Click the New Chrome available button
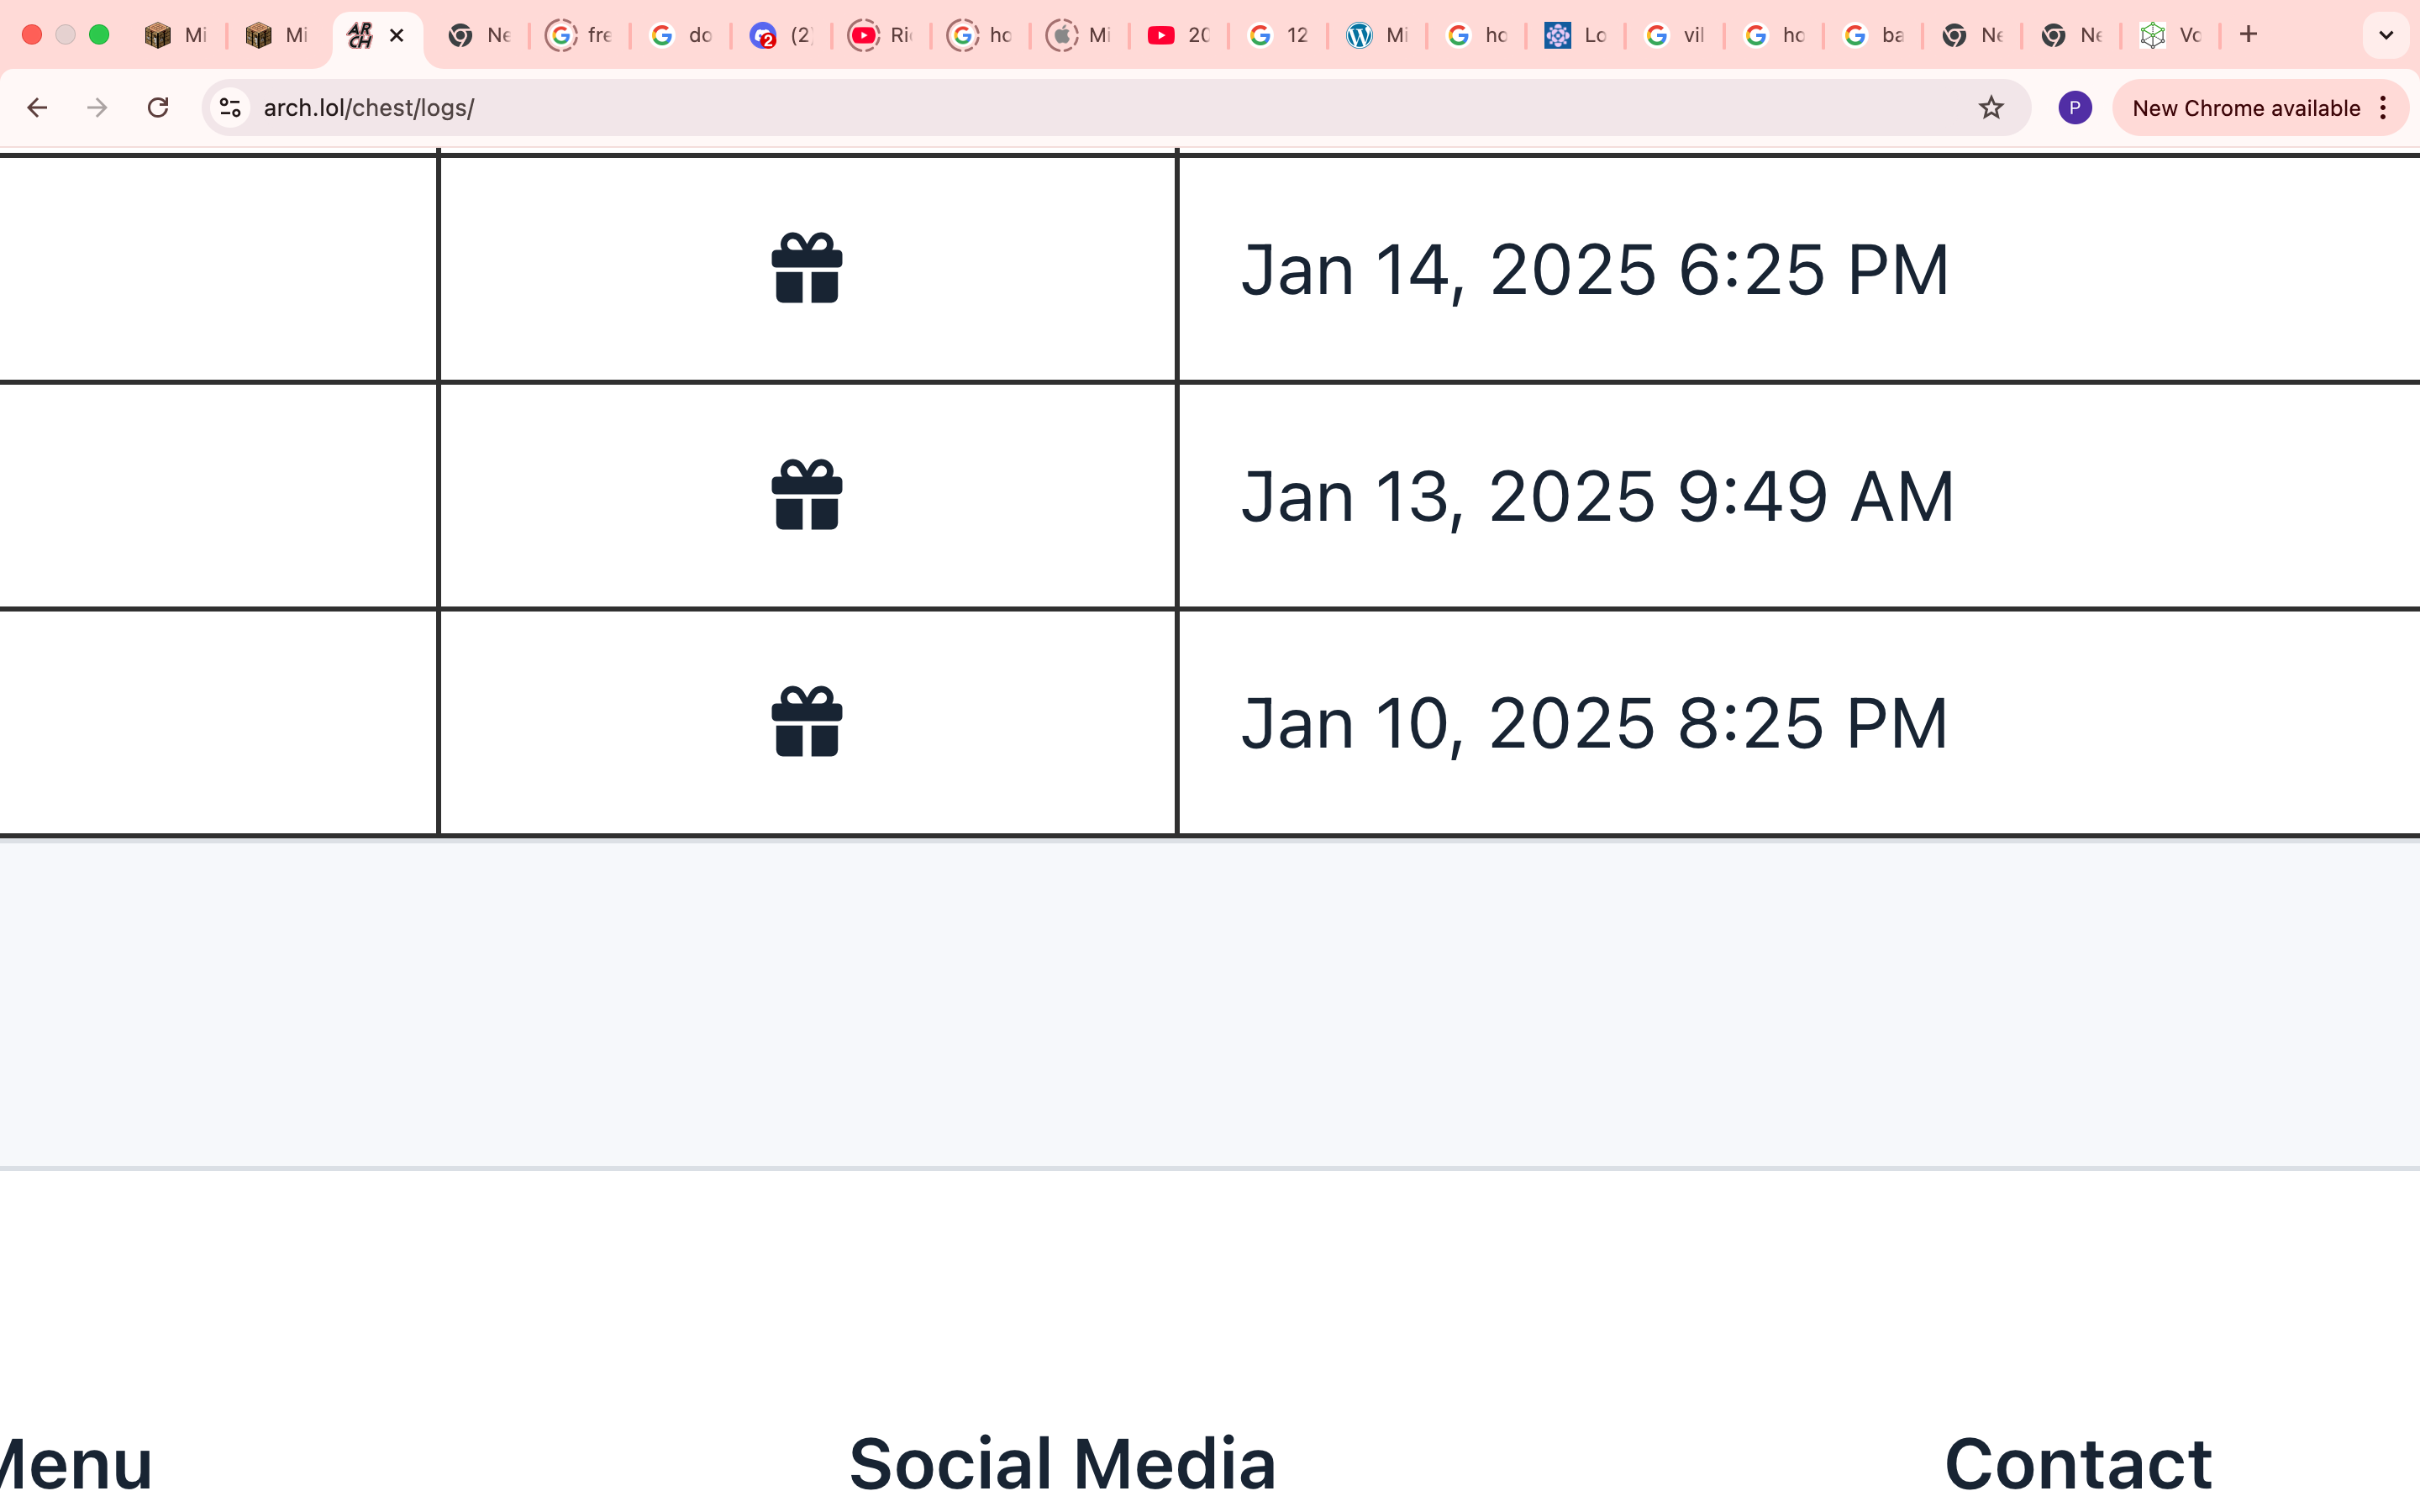Viewport: 2420px width, 1512px height. [x=2245, y=108]
